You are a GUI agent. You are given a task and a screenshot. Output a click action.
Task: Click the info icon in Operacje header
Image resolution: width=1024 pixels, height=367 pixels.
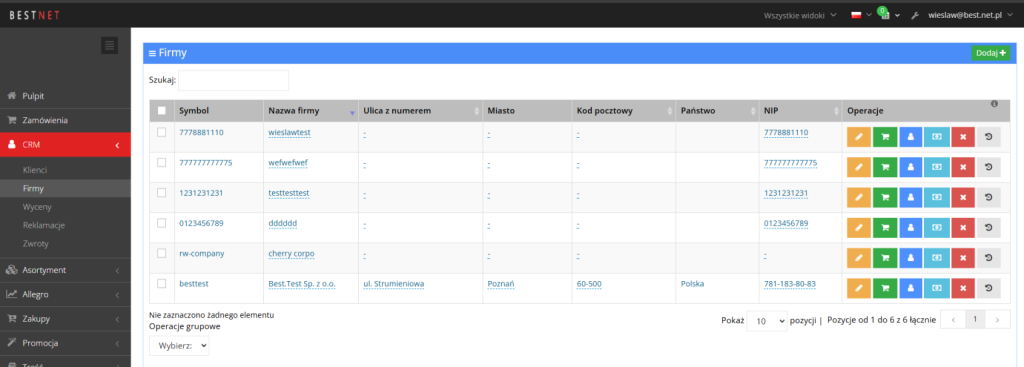click(995, 104)
